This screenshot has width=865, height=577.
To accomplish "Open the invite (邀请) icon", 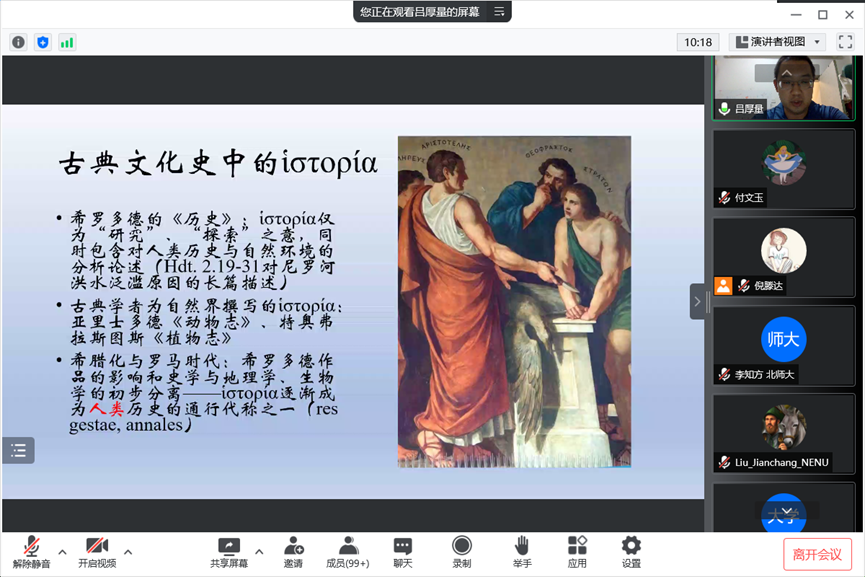I will pos(293,551).
